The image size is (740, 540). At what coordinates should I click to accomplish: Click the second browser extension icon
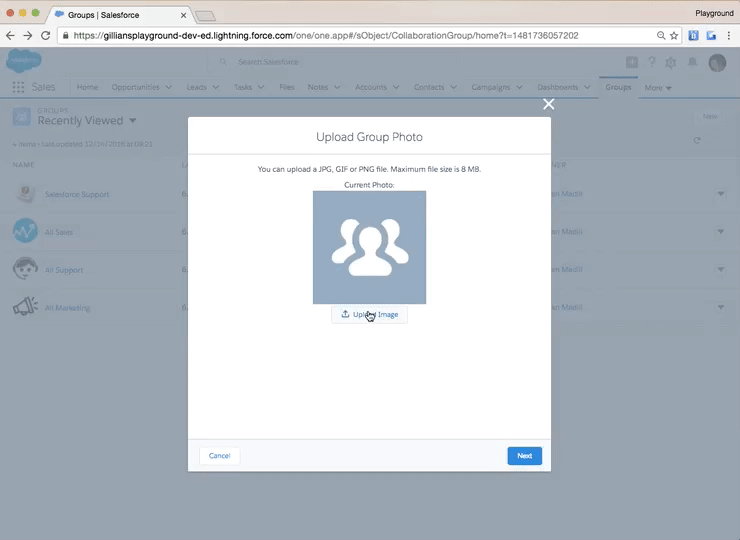click(711, 35)
